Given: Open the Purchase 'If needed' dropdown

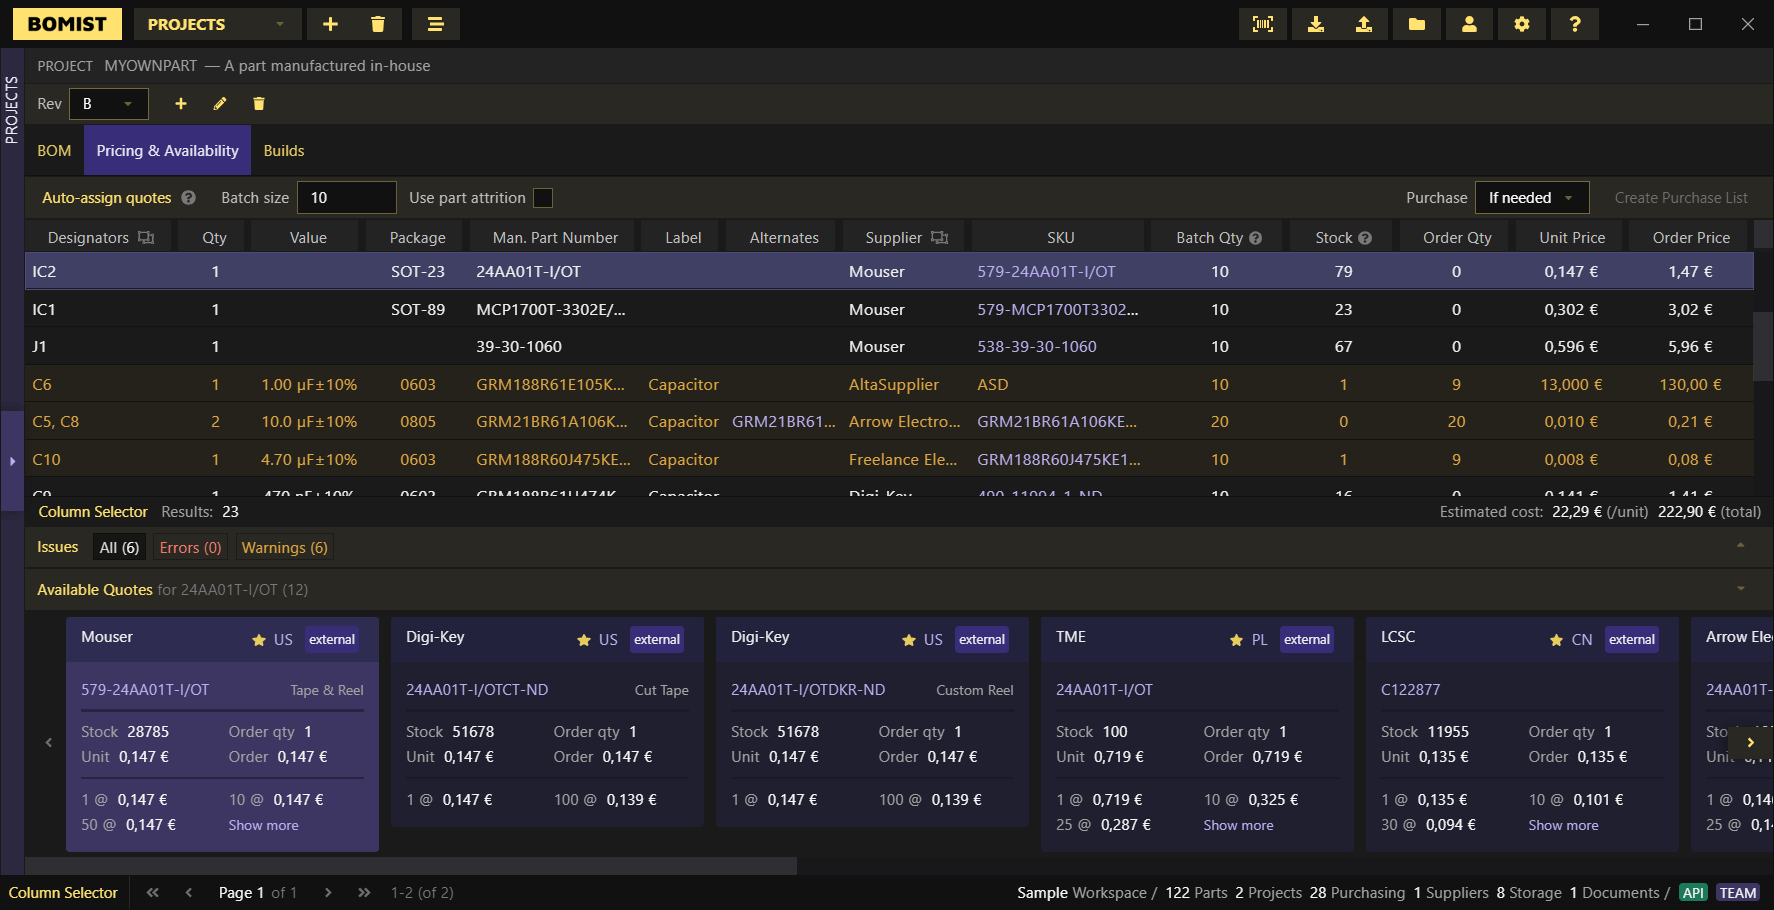Looking at the screenshot, I should tap(1532, 197).
